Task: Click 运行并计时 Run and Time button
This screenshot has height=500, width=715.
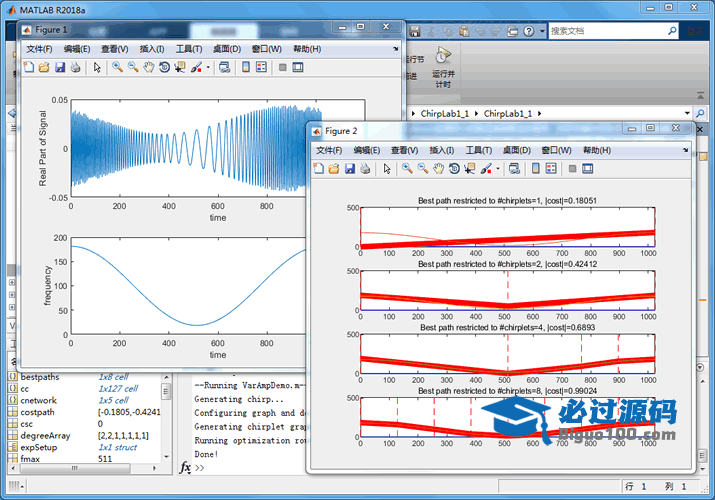Action: (x=443, y=67)
